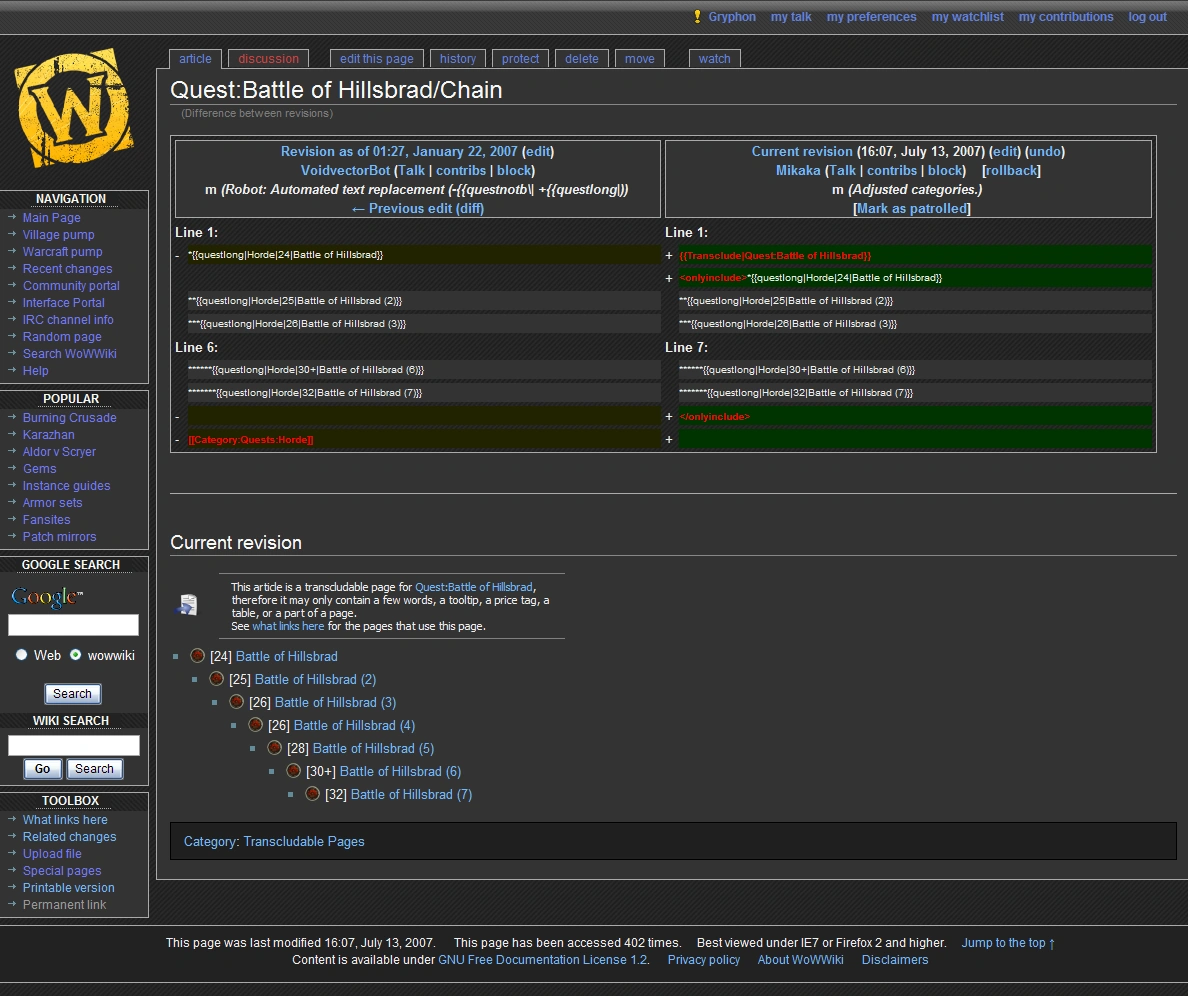Viewport: 1188px width, 996px height.
Task: Open the history tab
Action: pyautogui.click(x=458, y=59)
